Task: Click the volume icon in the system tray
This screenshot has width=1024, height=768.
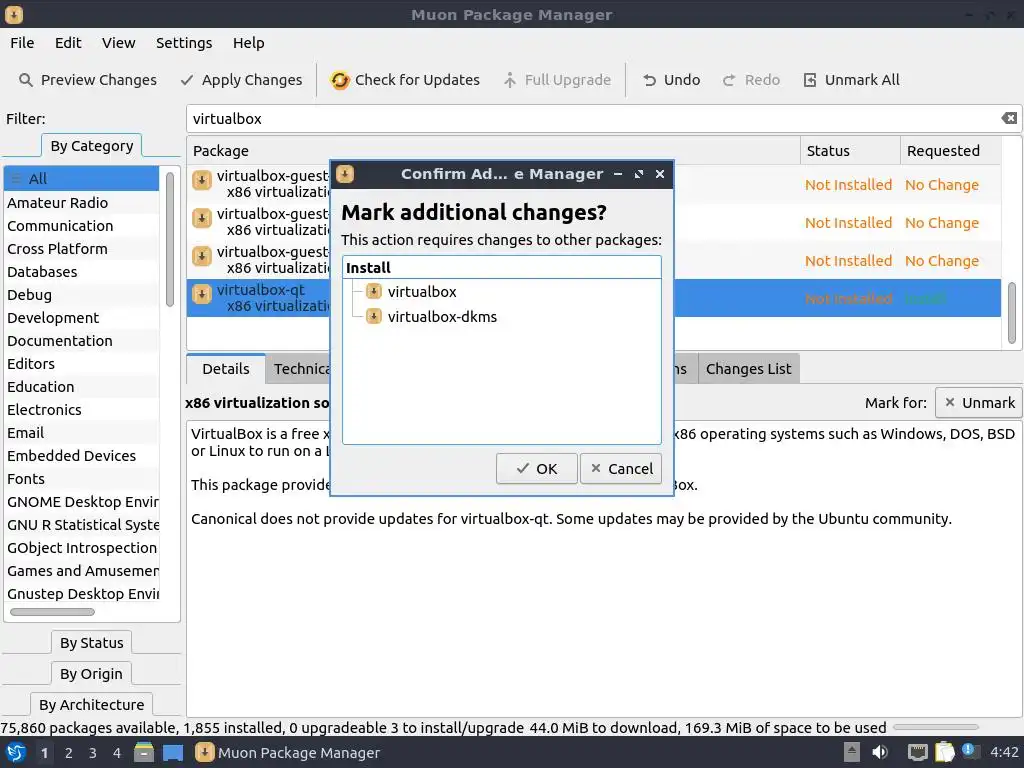Action: (880, 752)
